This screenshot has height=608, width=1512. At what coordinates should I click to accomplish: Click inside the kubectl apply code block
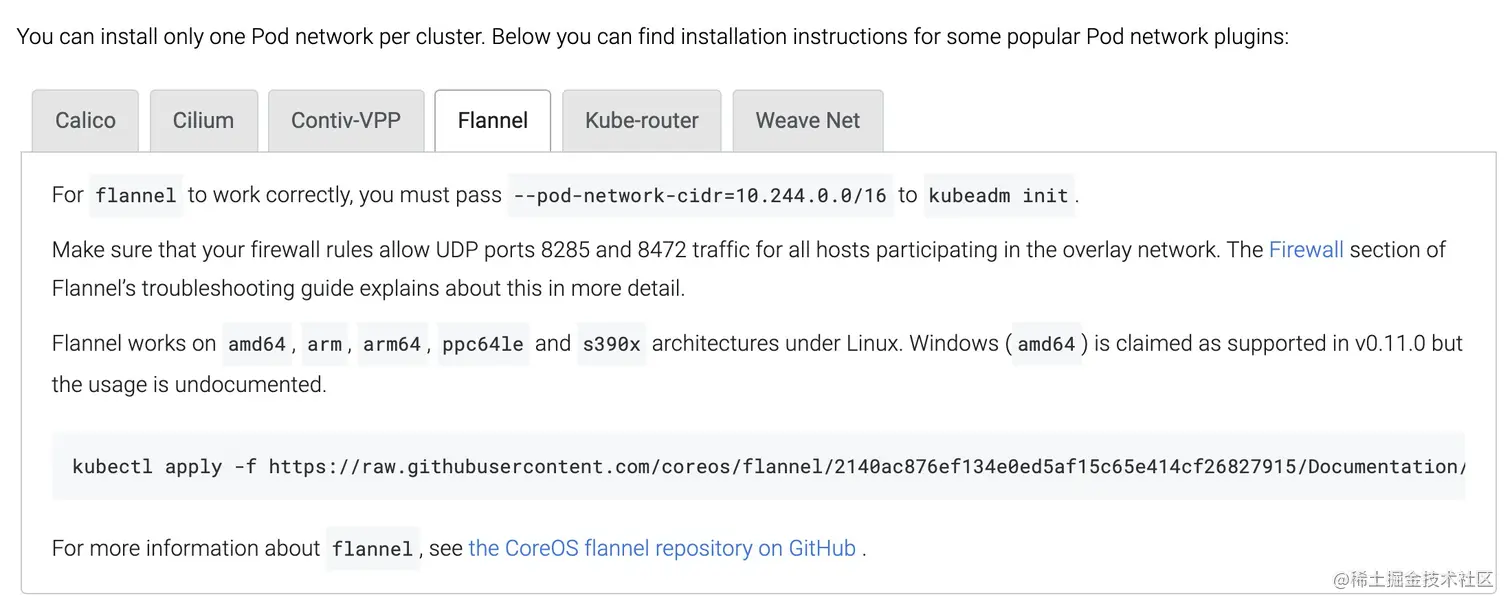[758, 466]
